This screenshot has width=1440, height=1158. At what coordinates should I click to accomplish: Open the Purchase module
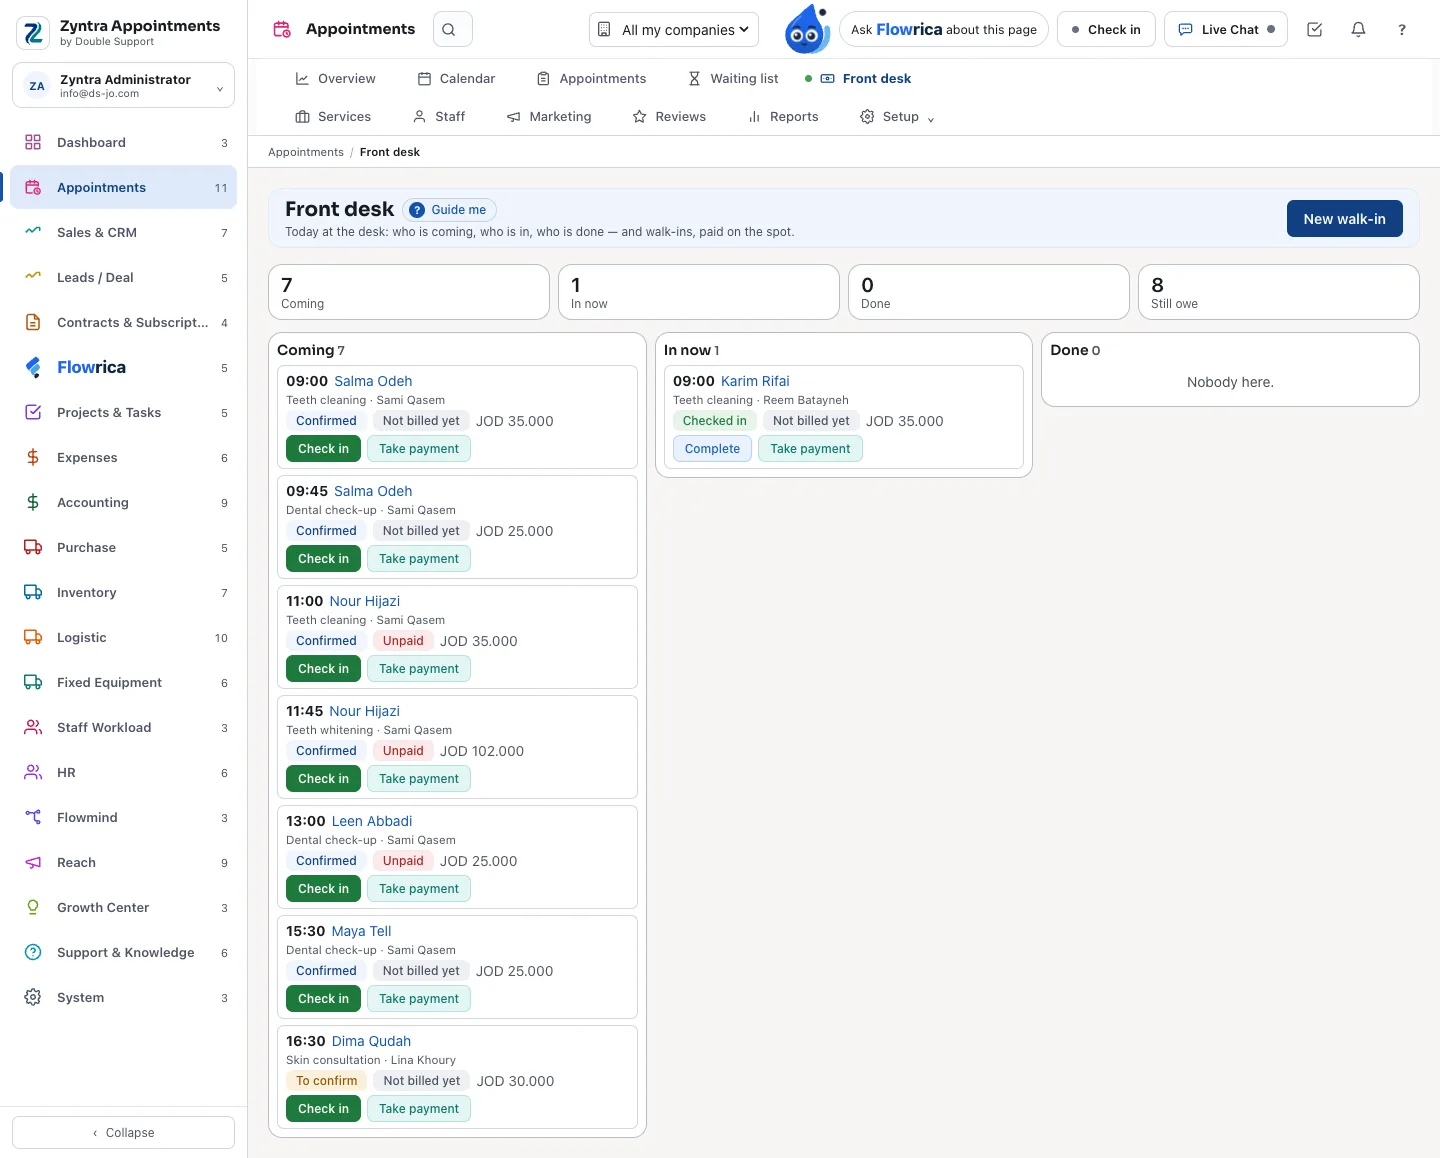(124, 548)
